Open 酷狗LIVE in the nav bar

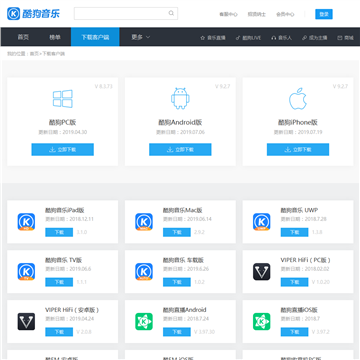pos(248,38)
